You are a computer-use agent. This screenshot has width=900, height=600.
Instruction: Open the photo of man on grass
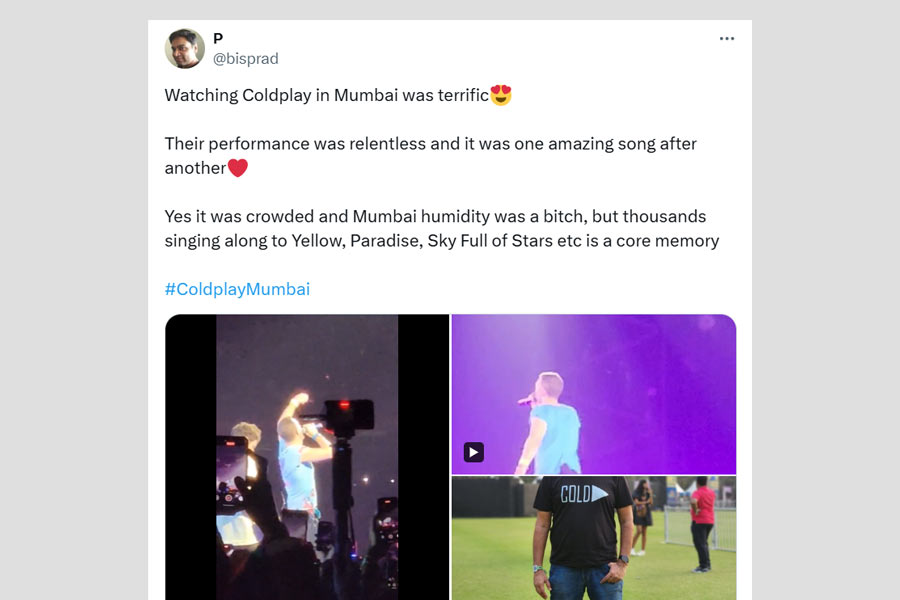pyautogui.click(x=593, y=538)
